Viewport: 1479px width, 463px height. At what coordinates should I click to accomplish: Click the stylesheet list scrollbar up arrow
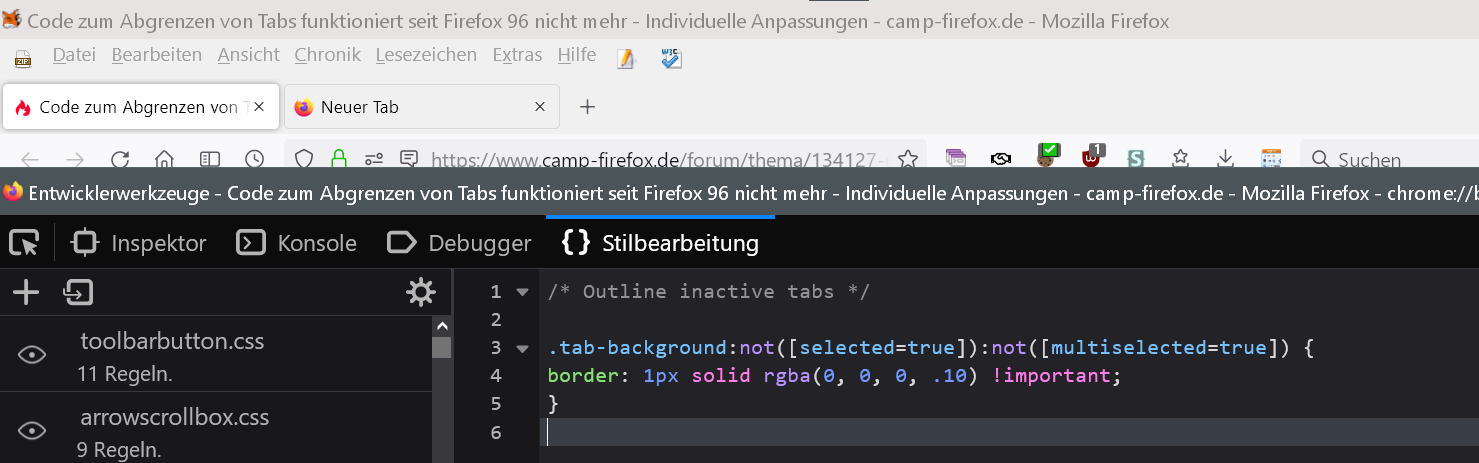tap(441, 326)
